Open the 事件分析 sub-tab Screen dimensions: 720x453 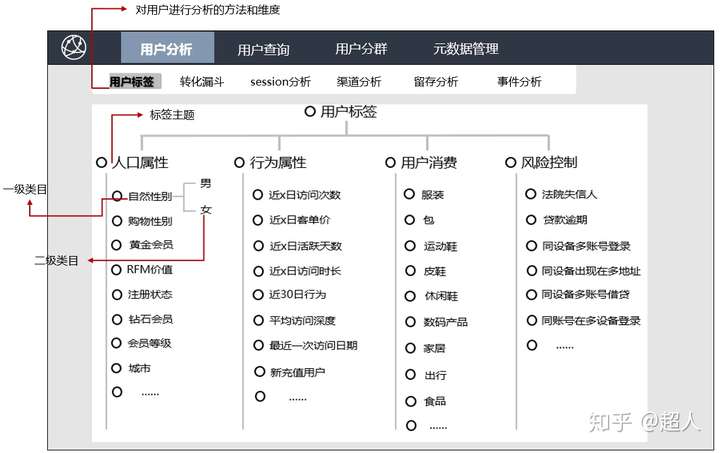coord(519,82)
